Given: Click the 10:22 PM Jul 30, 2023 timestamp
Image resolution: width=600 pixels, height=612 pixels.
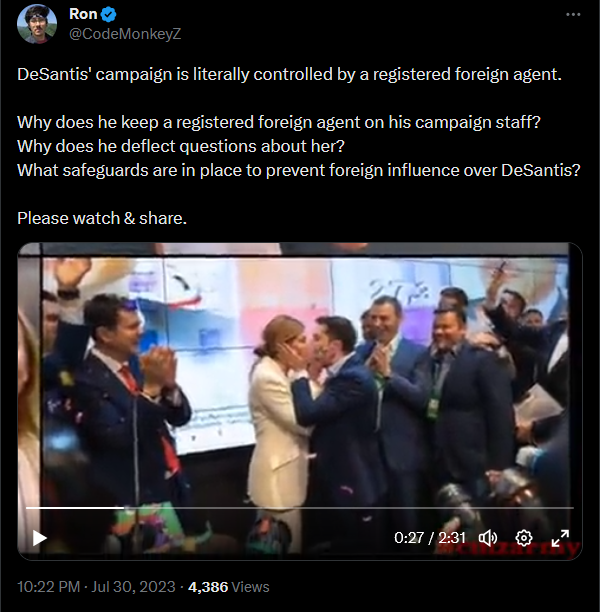Looking at the screenshot, I should pos(96,587).
